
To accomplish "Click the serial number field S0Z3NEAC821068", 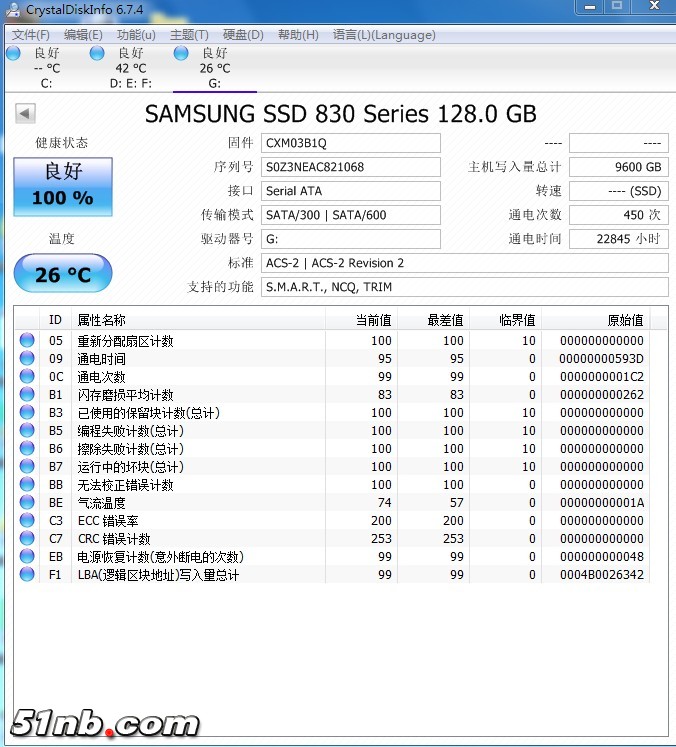I will (350, 167).
